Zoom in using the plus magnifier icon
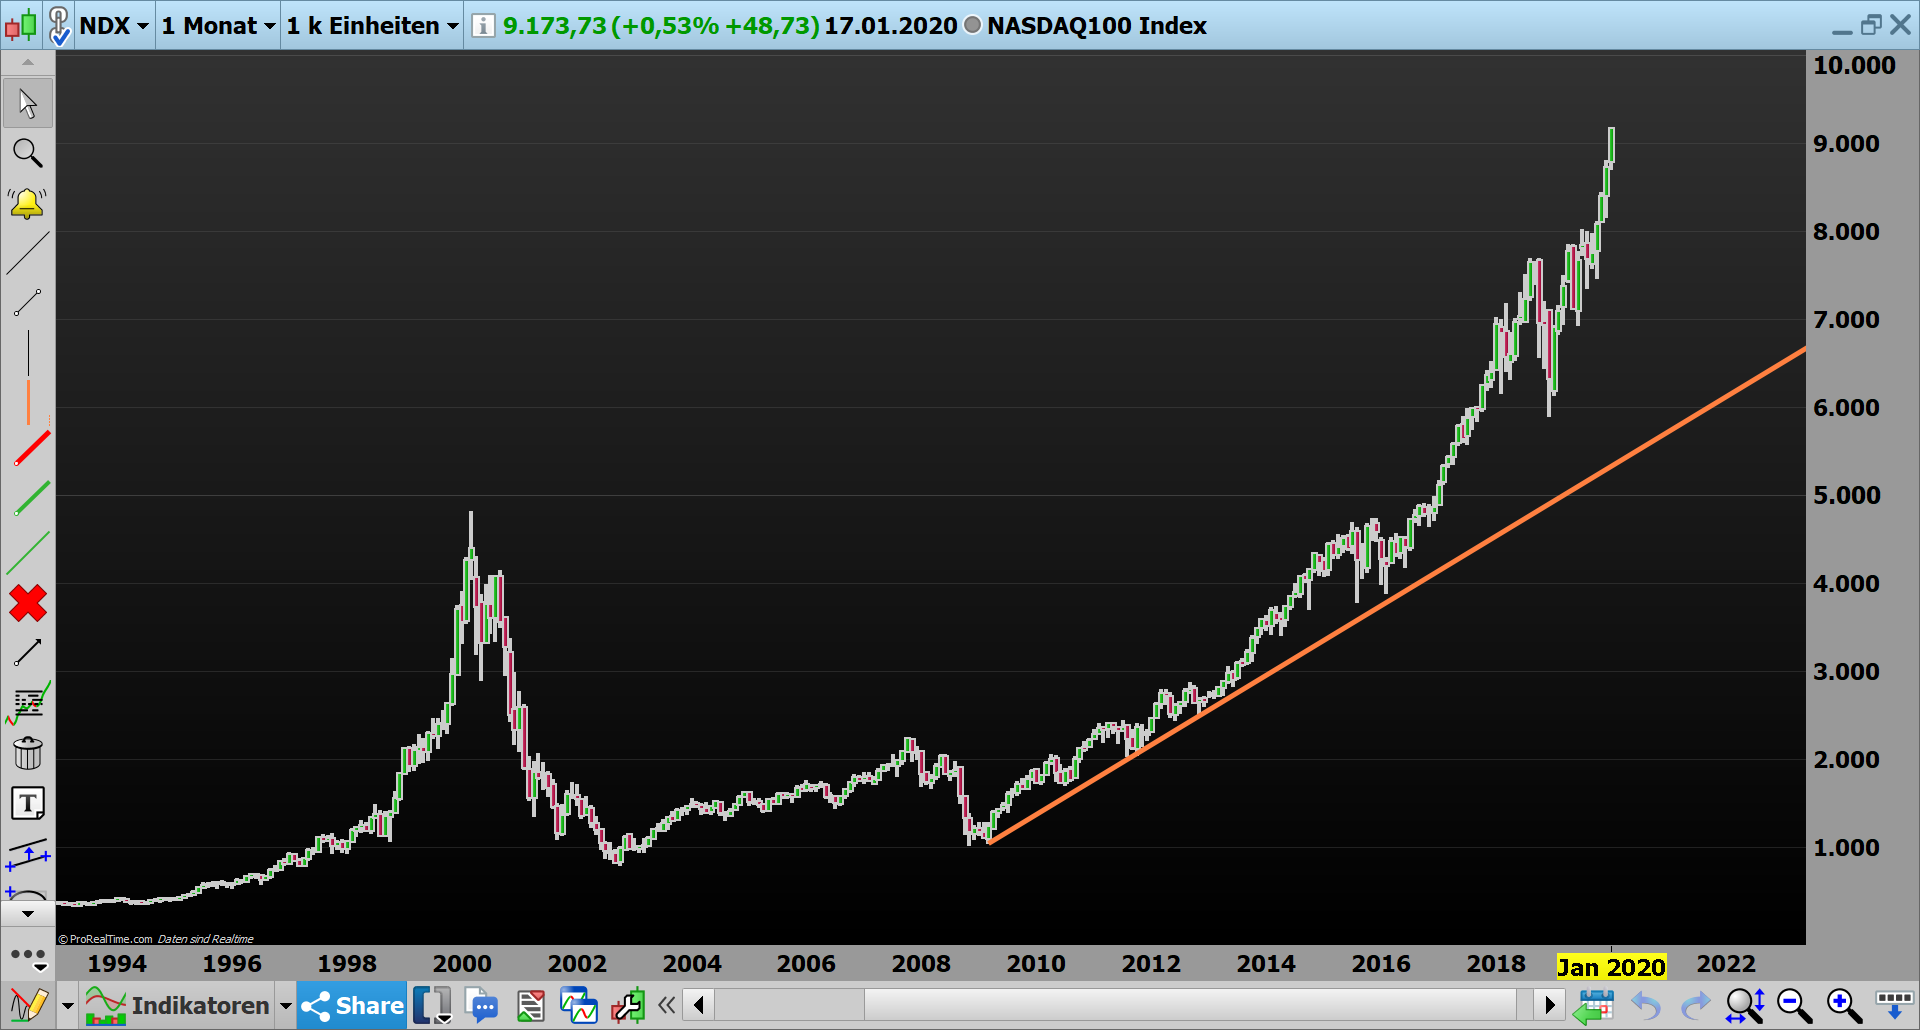 coord(1840,1005)
